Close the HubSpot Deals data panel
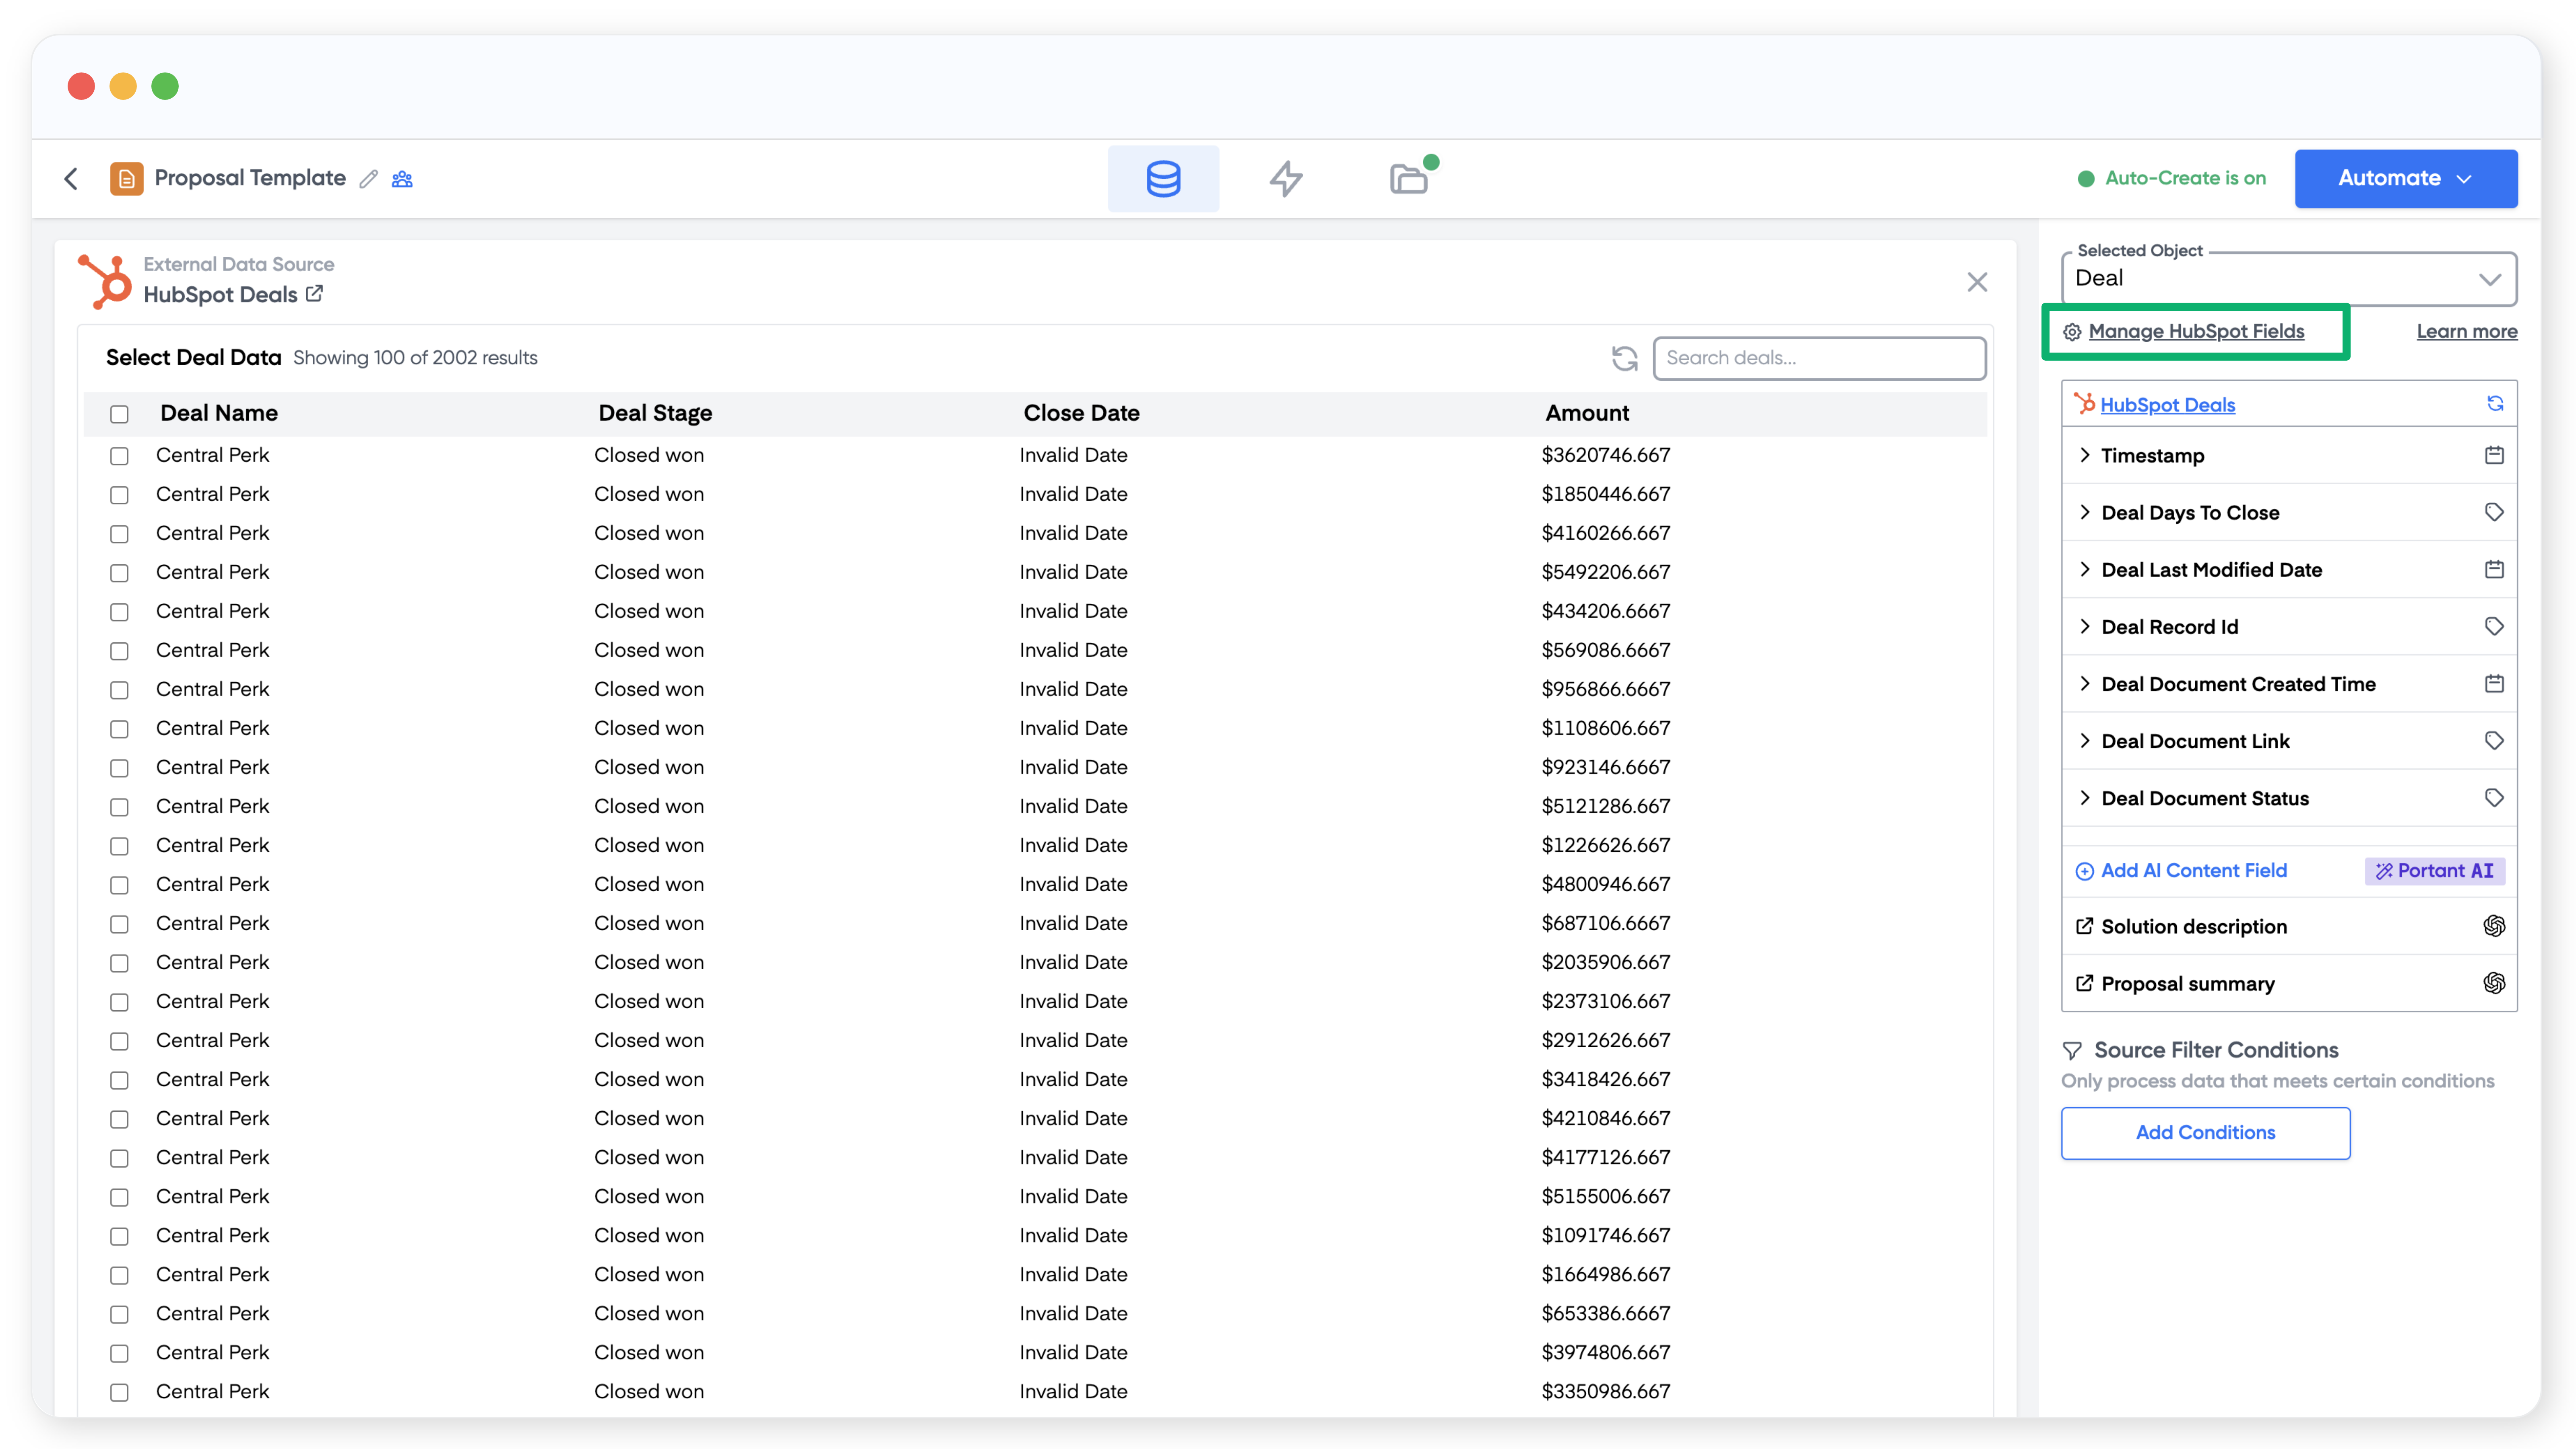The image size is (2576, 1449). pos(1977,282)
